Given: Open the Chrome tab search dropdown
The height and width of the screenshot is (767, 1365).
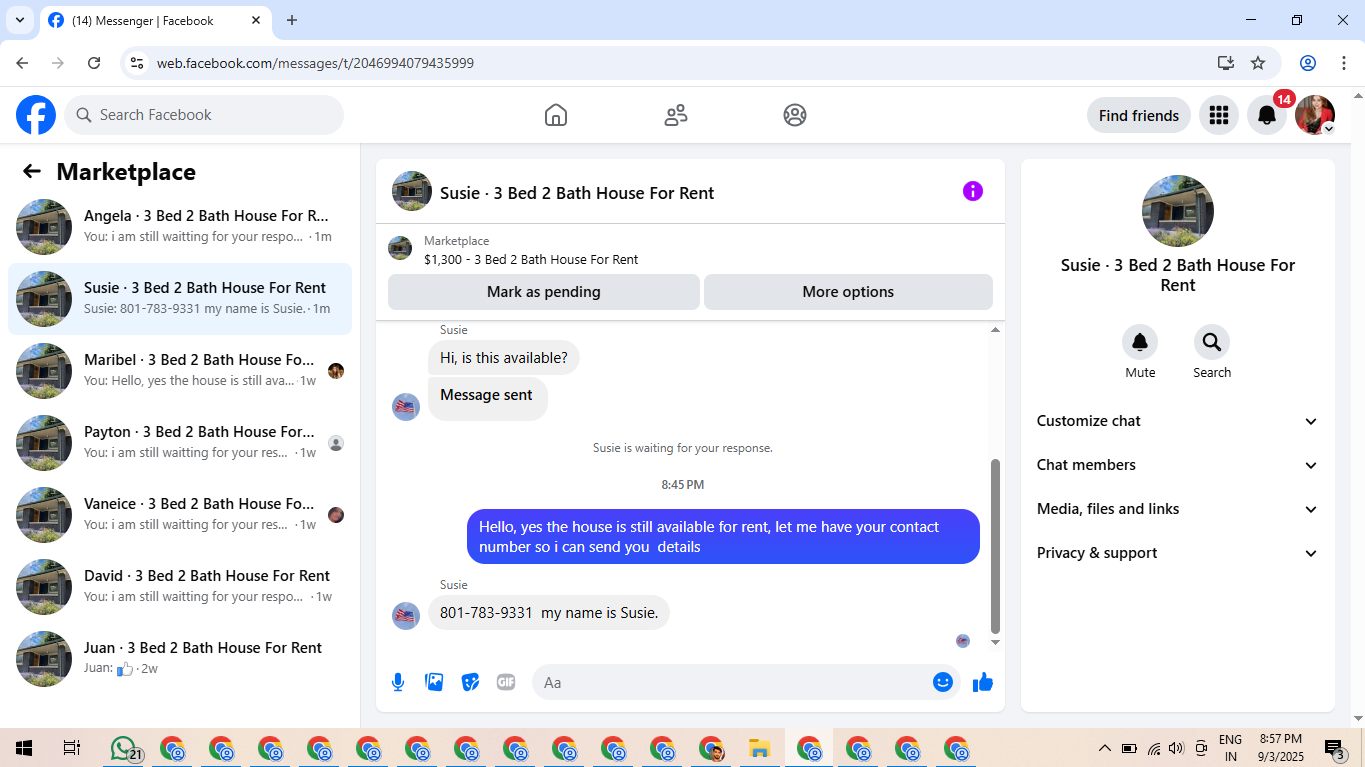Looking at the screenshot, I should pyautogui.click(x=19, y=20).
